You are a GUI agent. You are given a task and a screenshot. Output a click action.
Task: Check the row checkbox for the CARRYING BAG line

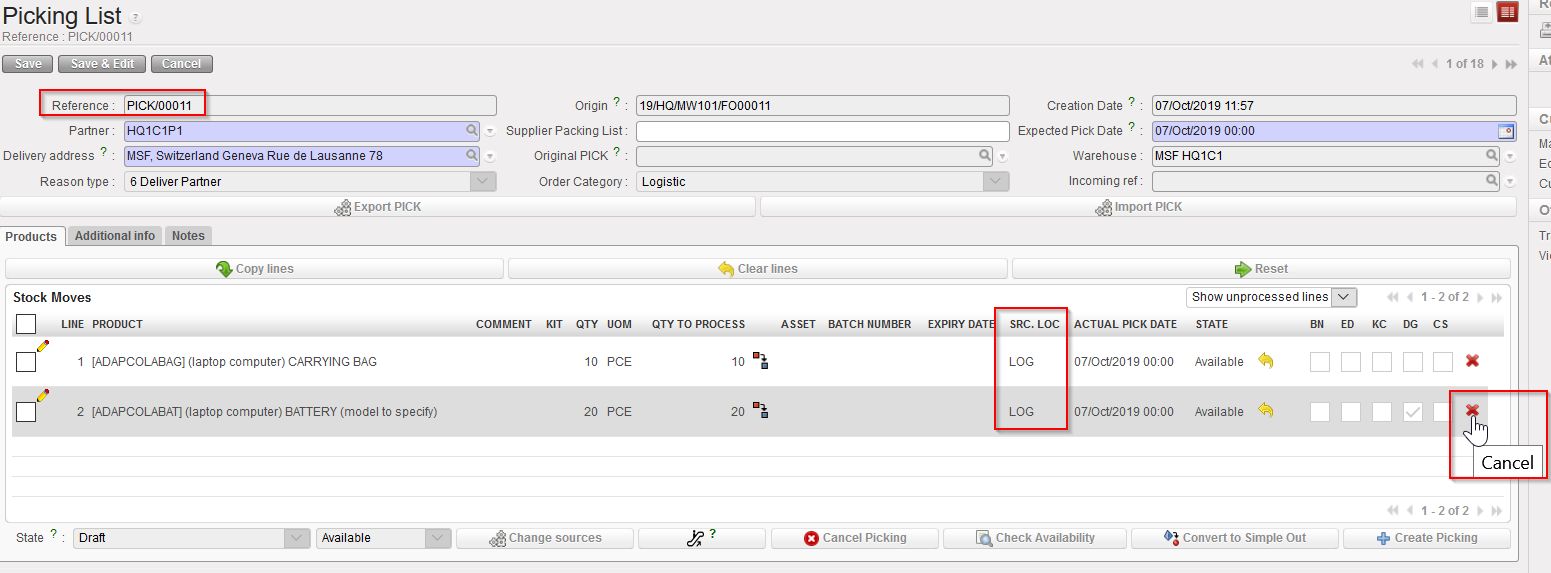26,362
